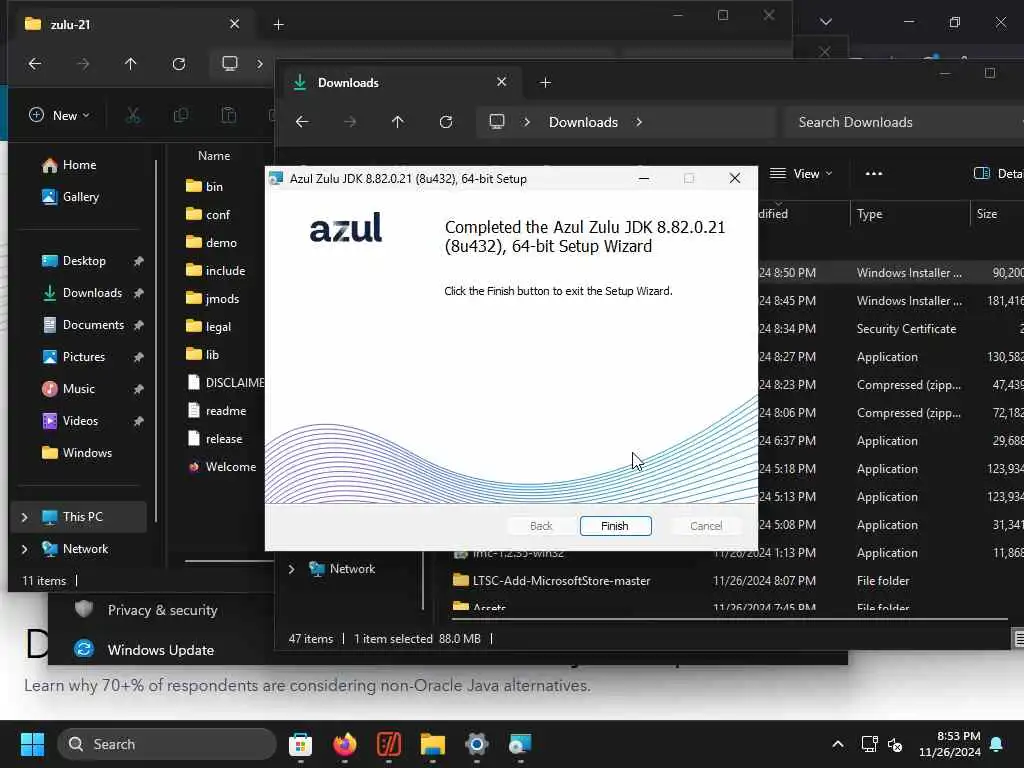
Task: Click Finish in the Azul Zulu setup wizard
Action: pos(615,526)
